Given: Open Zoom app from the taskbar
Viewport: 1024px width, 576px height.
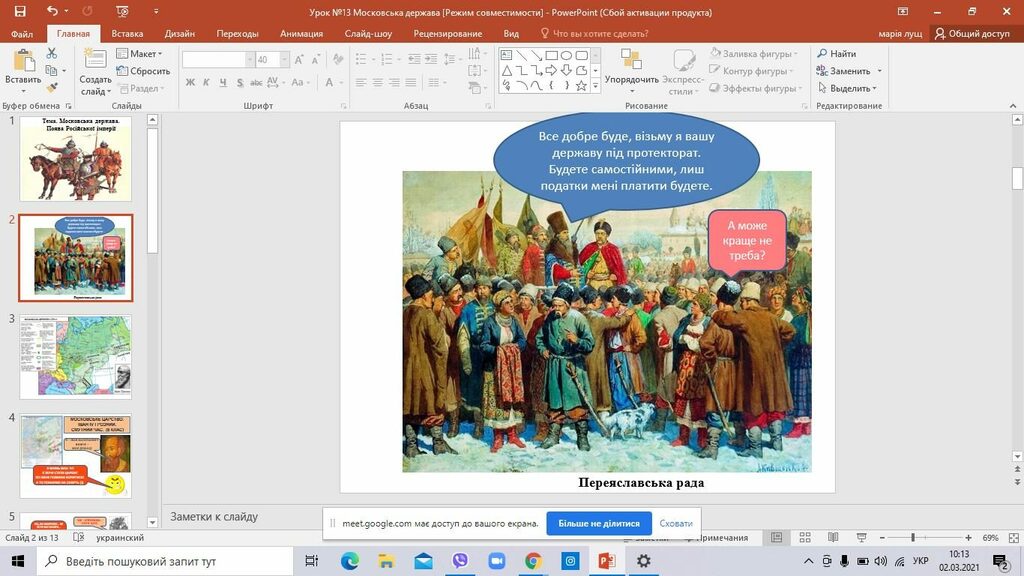Looking at the screenshot, I should tap(496, 561).
